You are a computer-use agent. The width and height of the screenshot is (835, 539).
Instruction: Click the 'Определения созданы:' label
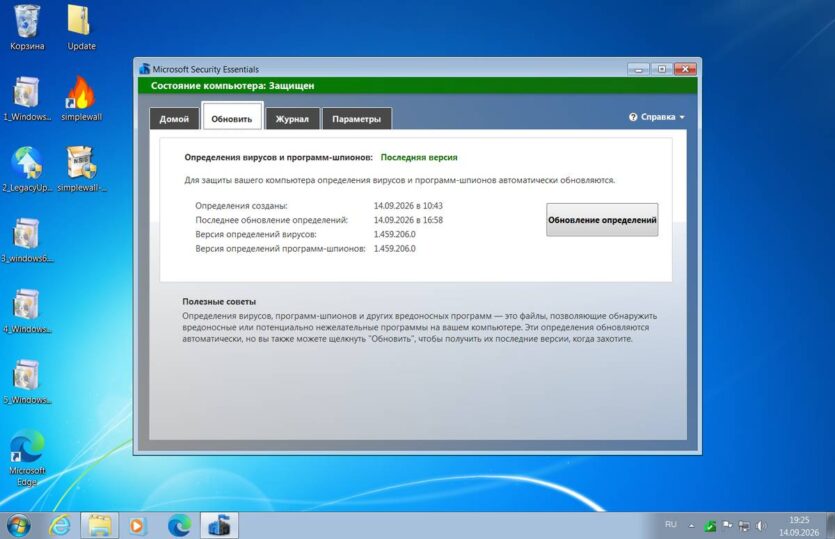click(x=241, y=206)
